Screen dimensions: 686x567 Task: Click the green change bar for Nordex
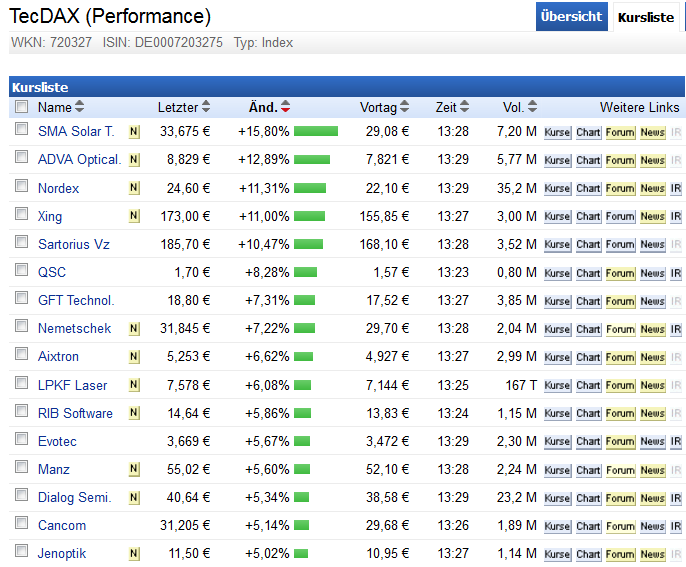click(x=310, y=188)
